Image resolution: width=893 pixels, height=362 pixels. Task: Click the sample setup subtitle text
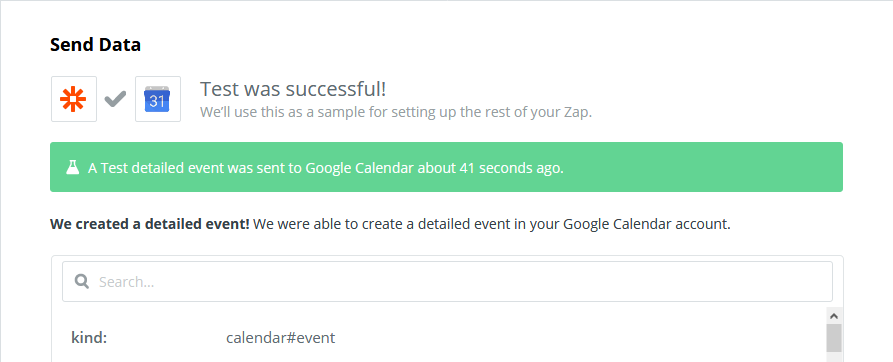[396, 112]
